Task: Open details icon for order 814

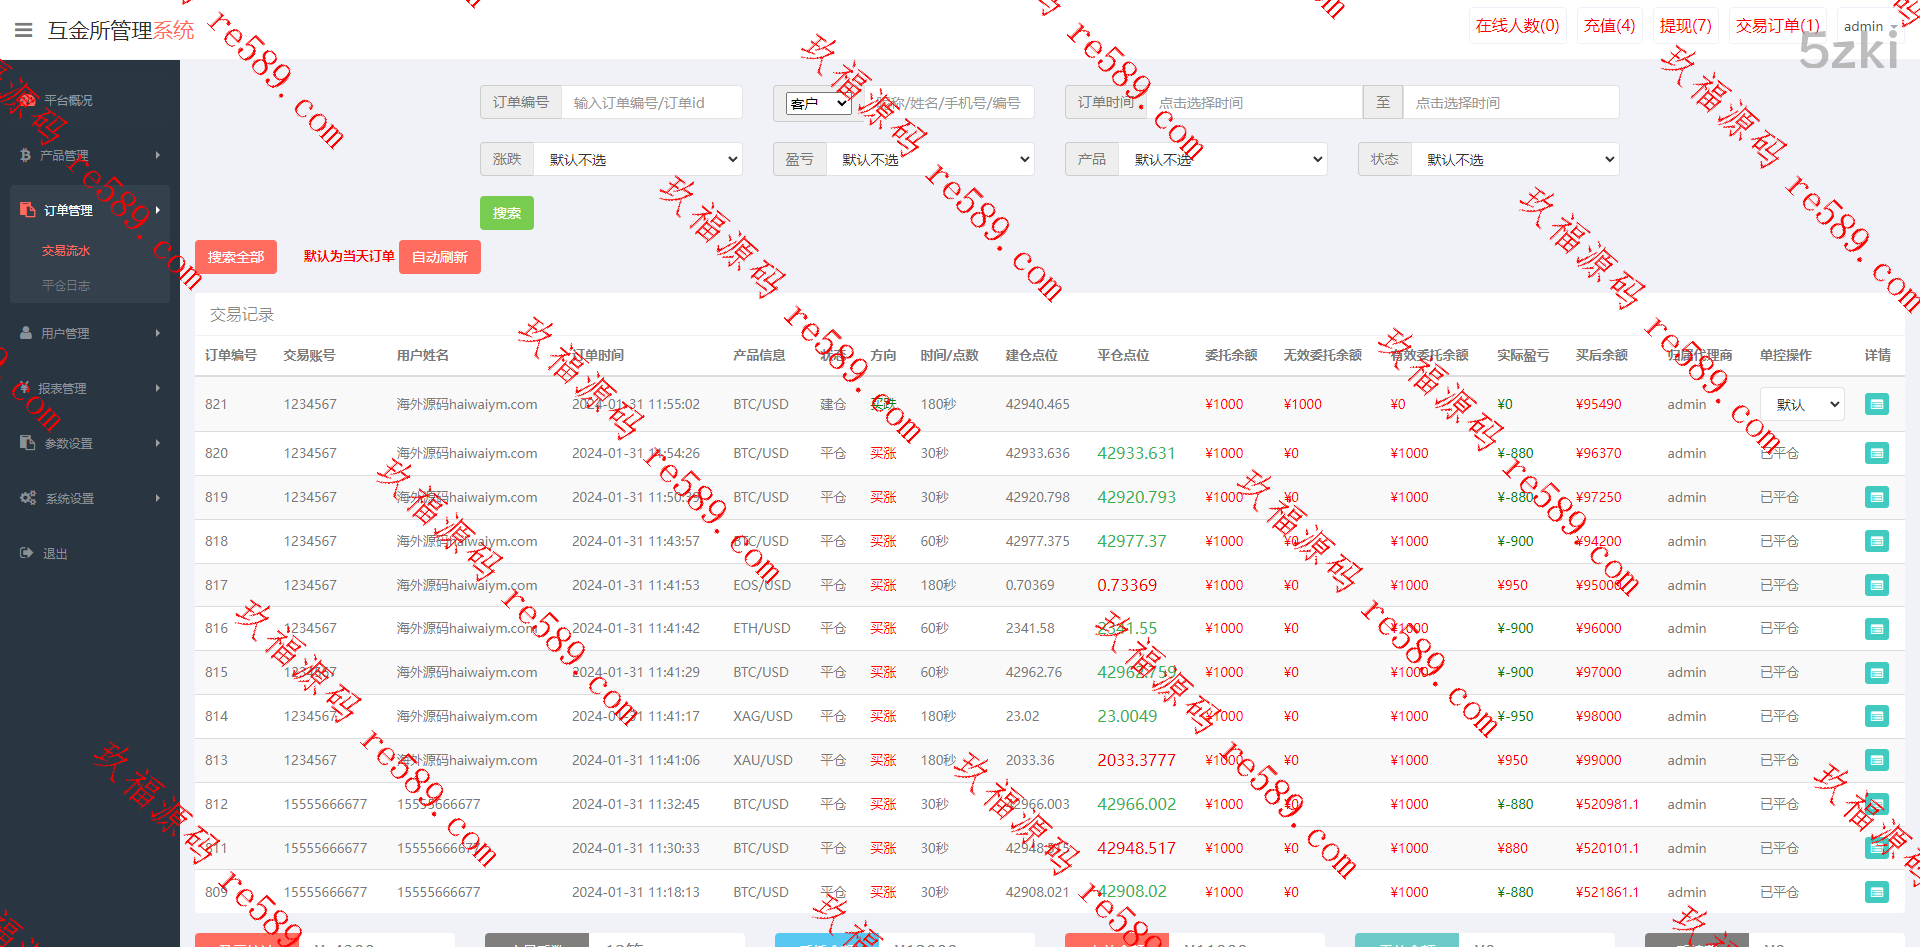Action: click(1876, 716)
